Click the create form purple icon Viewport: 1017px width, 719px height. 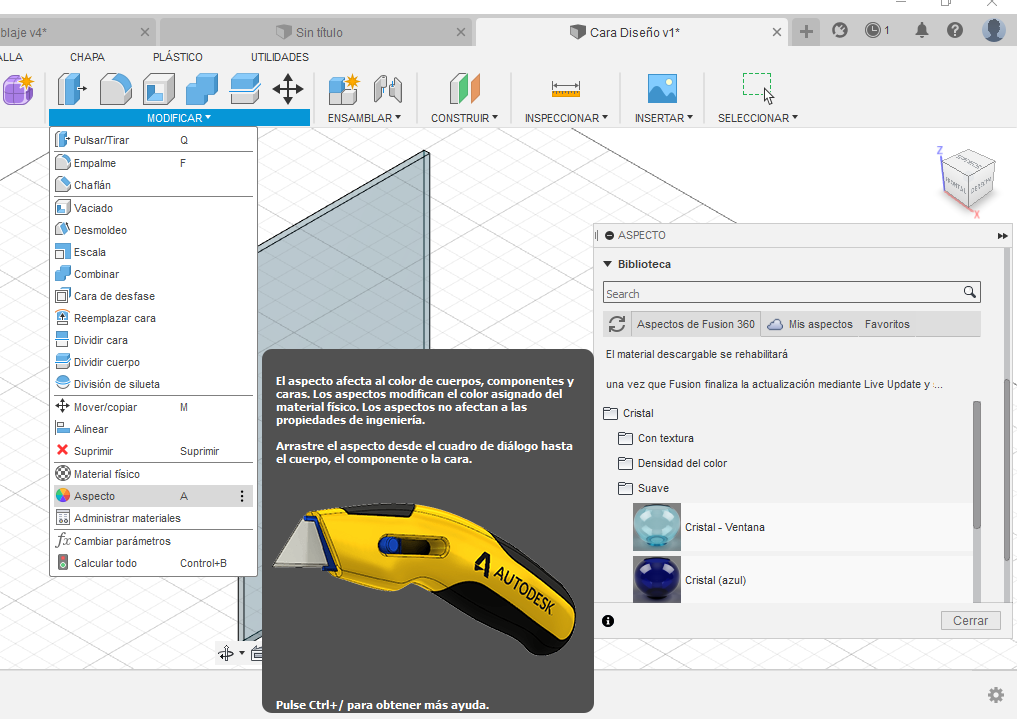pos(18,89)
